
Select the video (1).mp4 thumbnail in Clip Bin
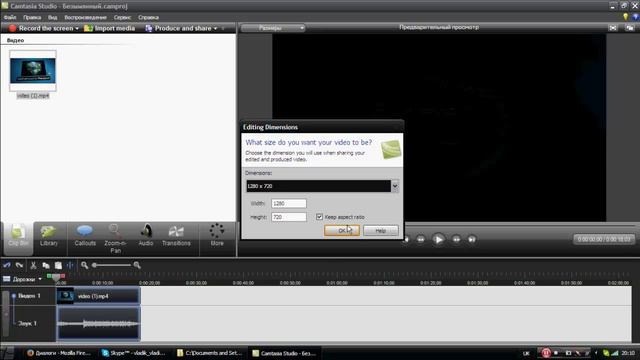coord(33,71)
